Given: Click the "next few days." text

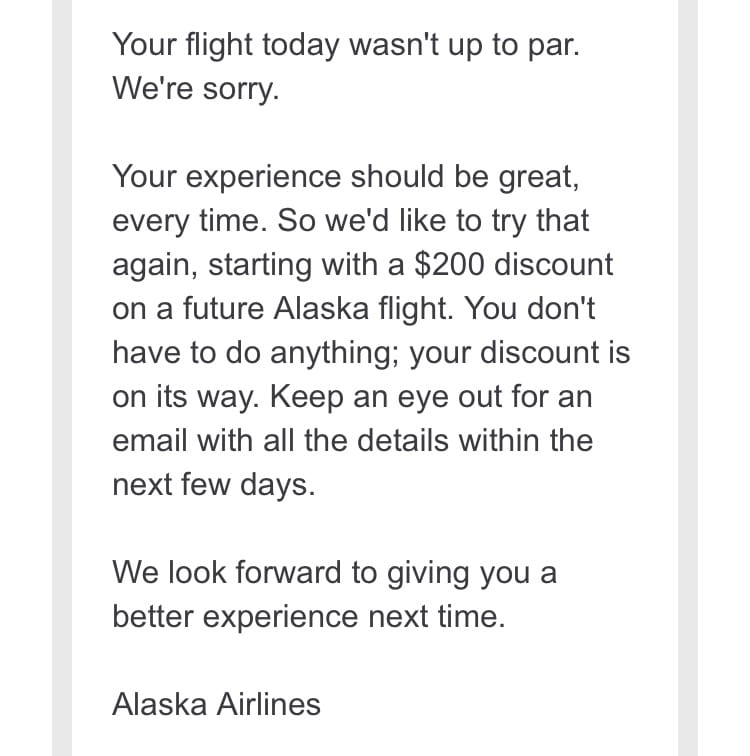Looking at the screenshot, I should [x=213, y=484].
